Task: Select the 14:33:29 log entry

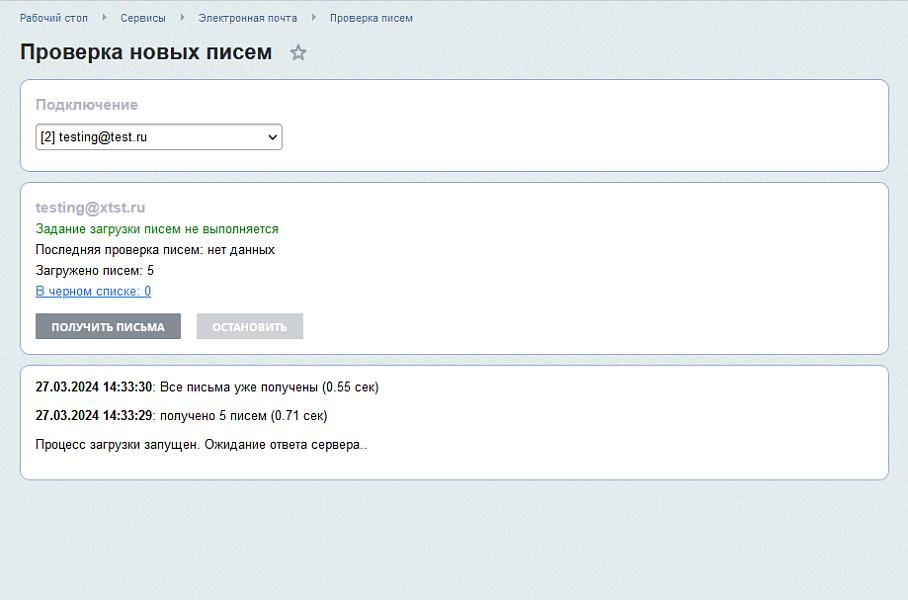Action: pyautogui.click(x=181, y=415)
